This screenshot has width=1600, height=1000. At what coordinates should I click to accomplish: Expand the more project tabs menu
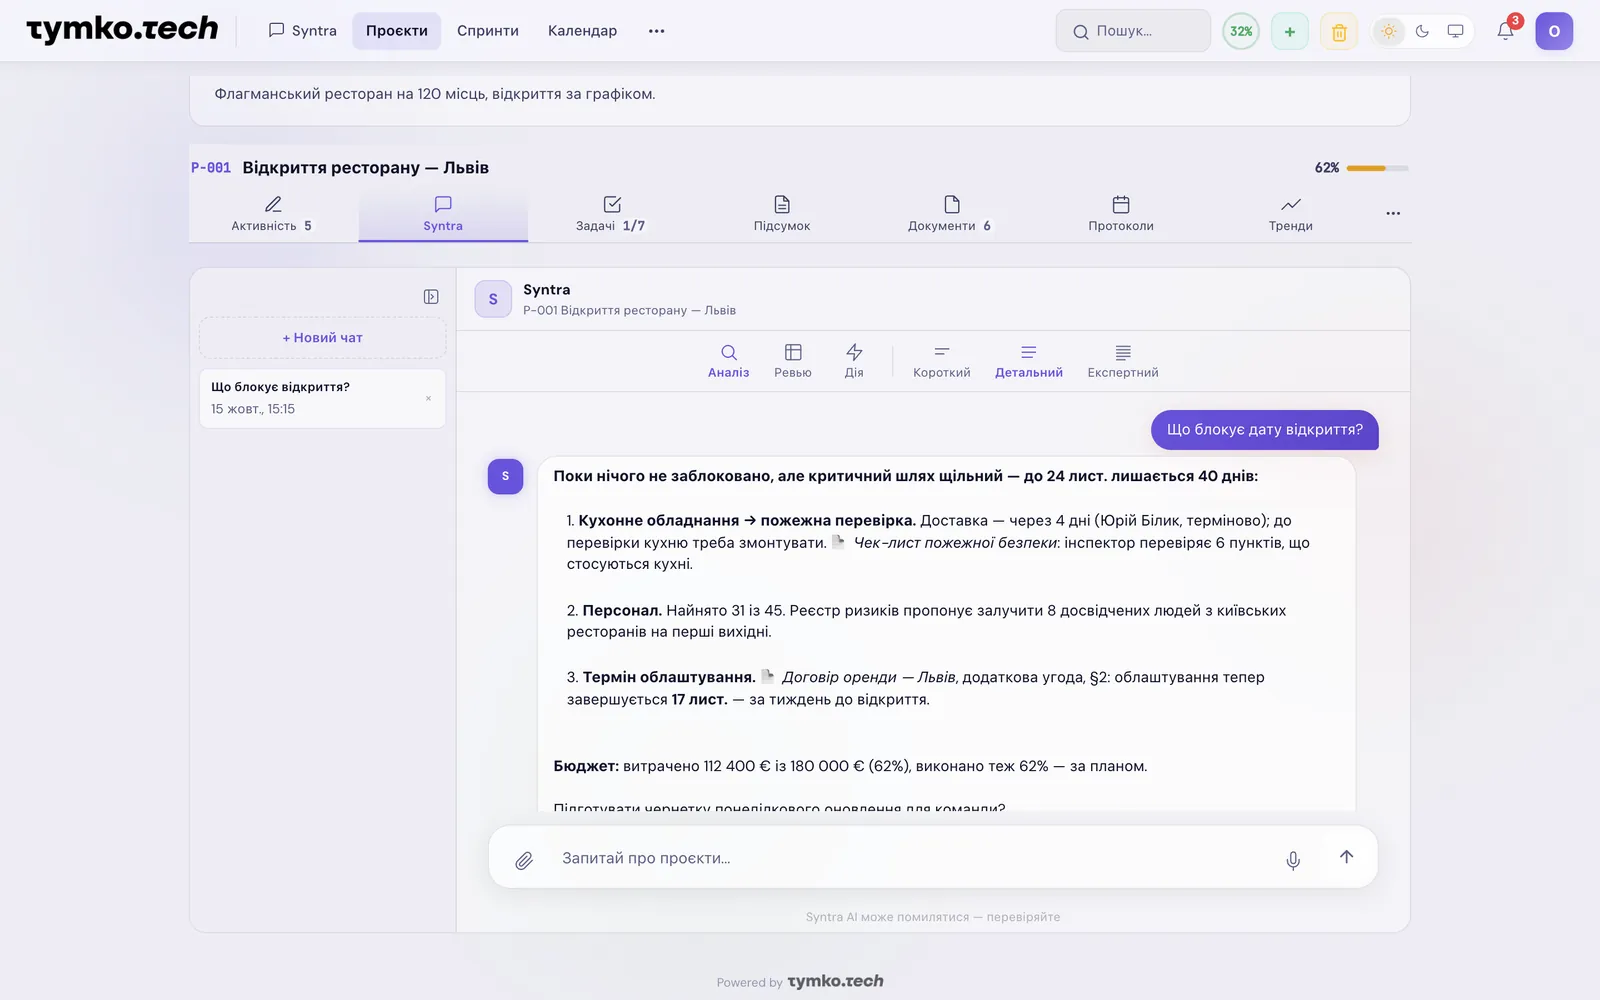[x=1393, y=213]
